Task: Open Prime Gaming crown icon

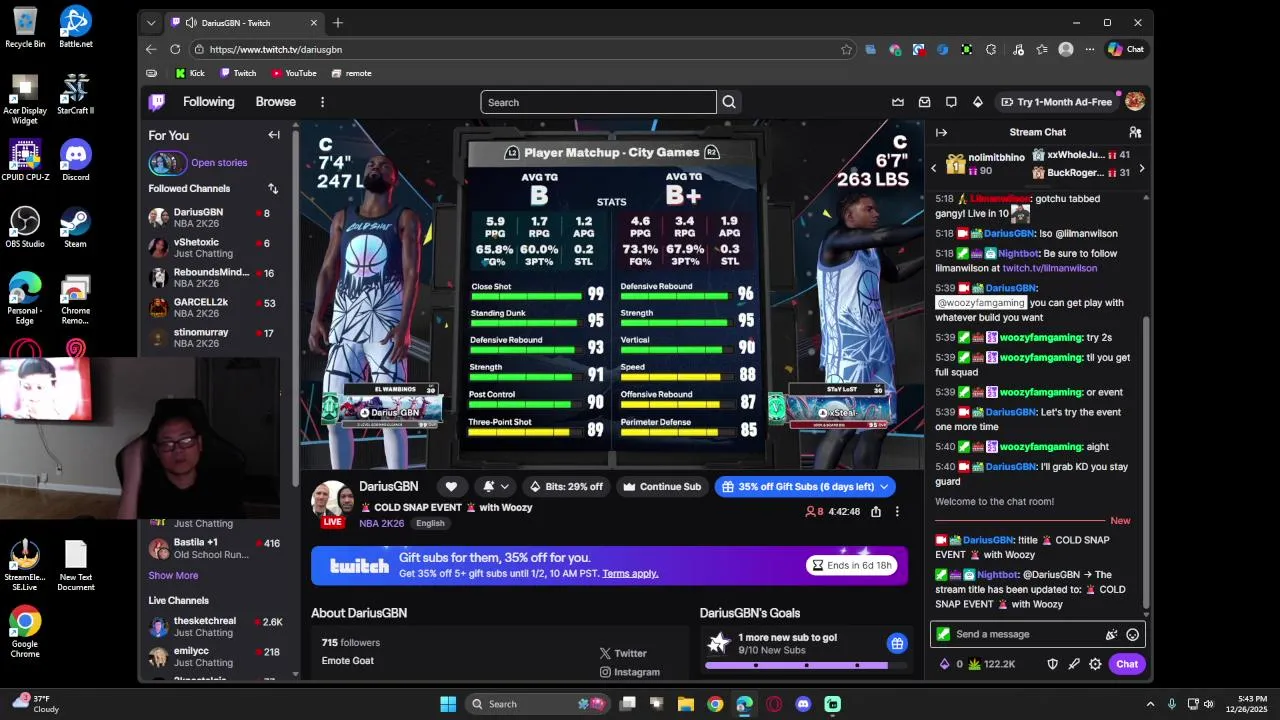Action: [x=898, y=102]
